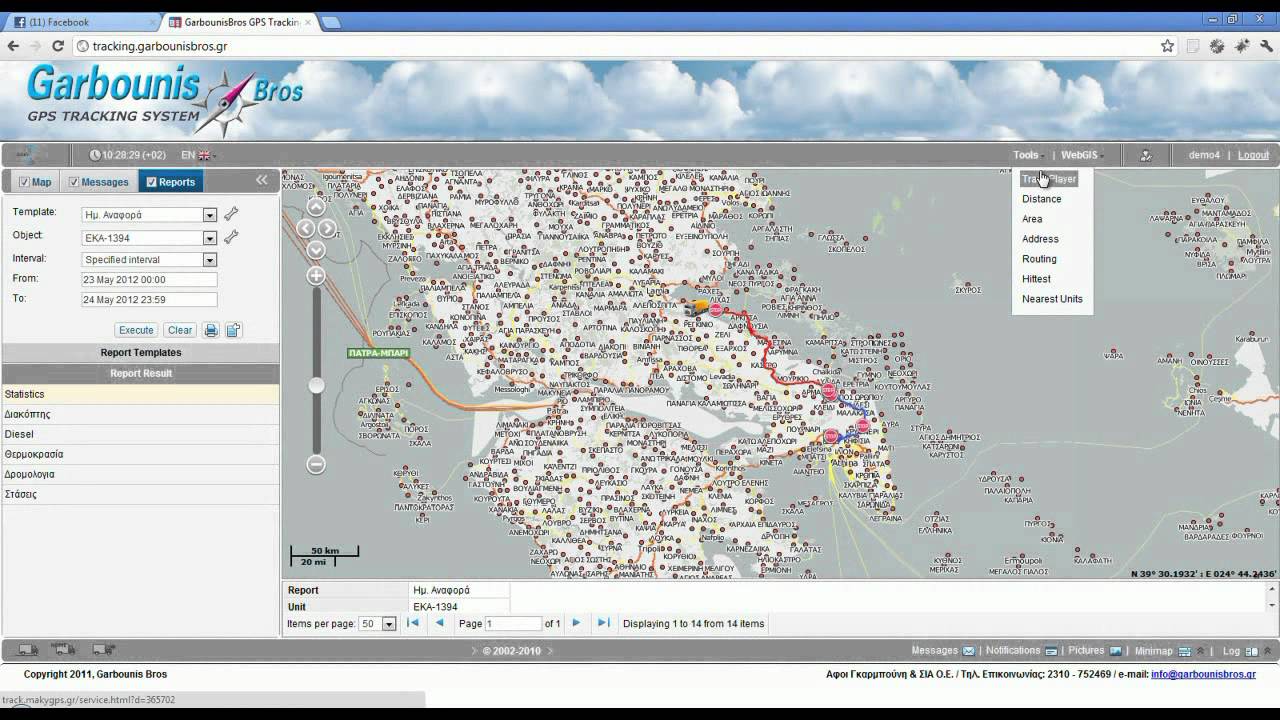Select the Δρομολογια report result
Screen dimensions: 1280x720
pos(140,474)
